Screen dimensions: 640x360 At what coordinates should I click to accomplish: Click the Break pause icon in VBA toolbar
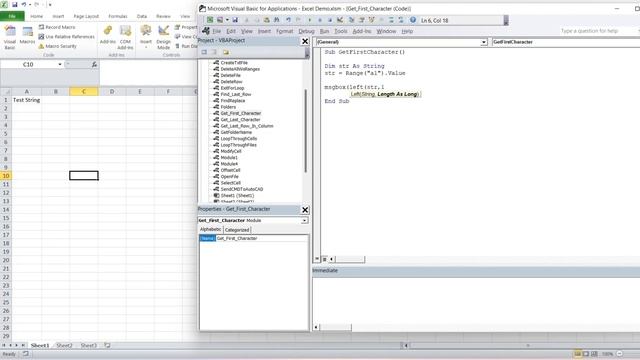(320, 20)
